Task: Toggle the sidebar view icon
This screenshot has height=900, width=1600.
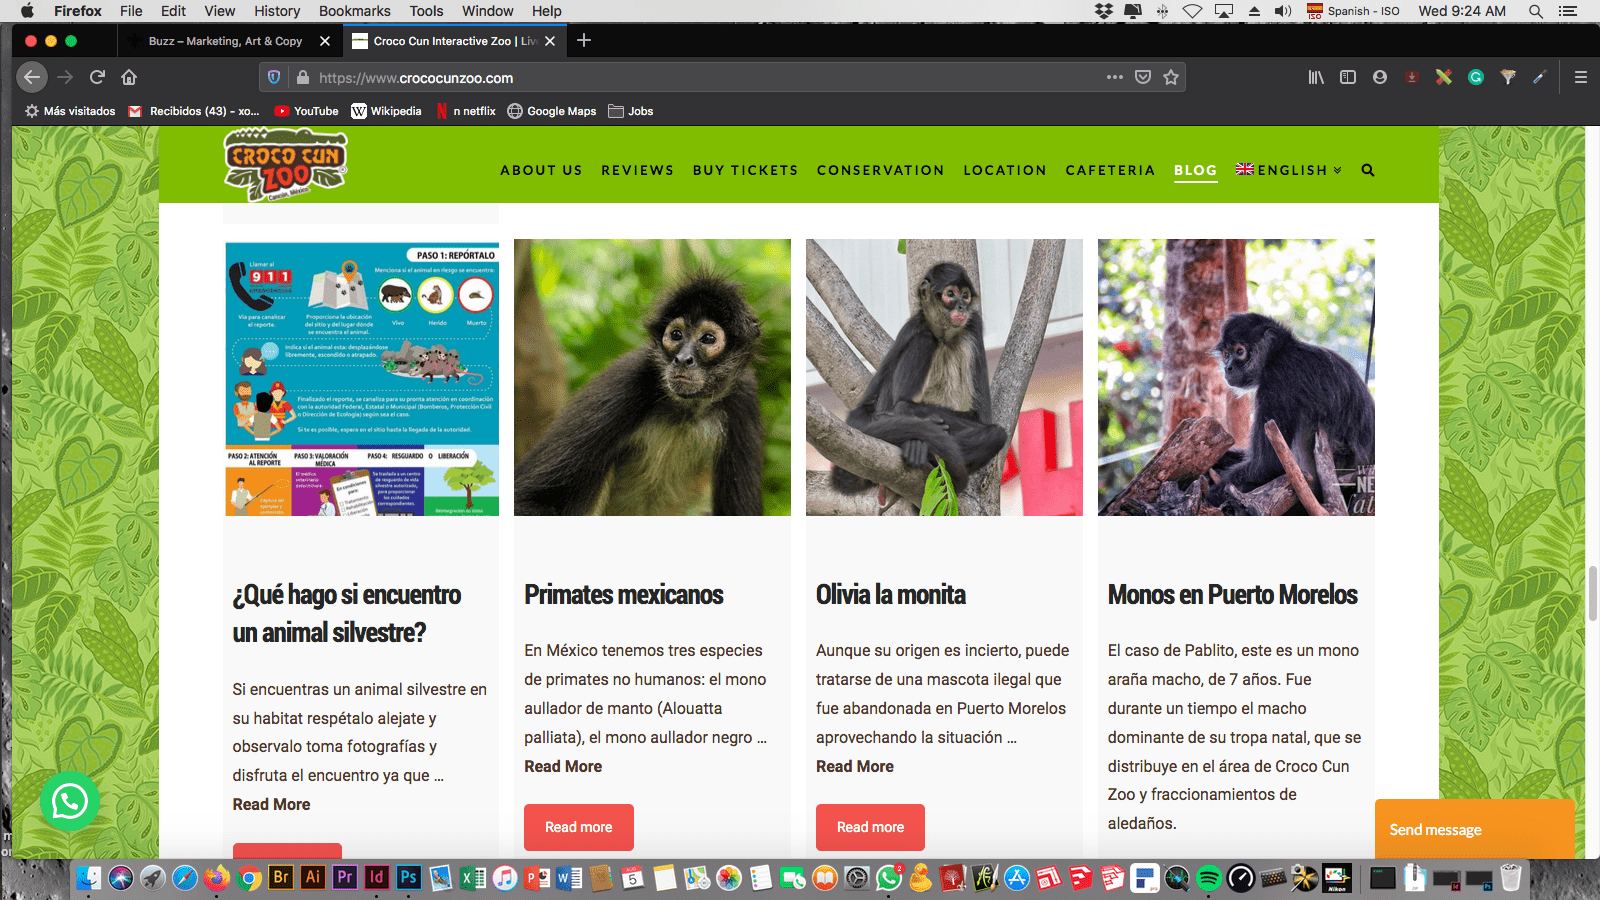Action: click(x=1348, y=77)
